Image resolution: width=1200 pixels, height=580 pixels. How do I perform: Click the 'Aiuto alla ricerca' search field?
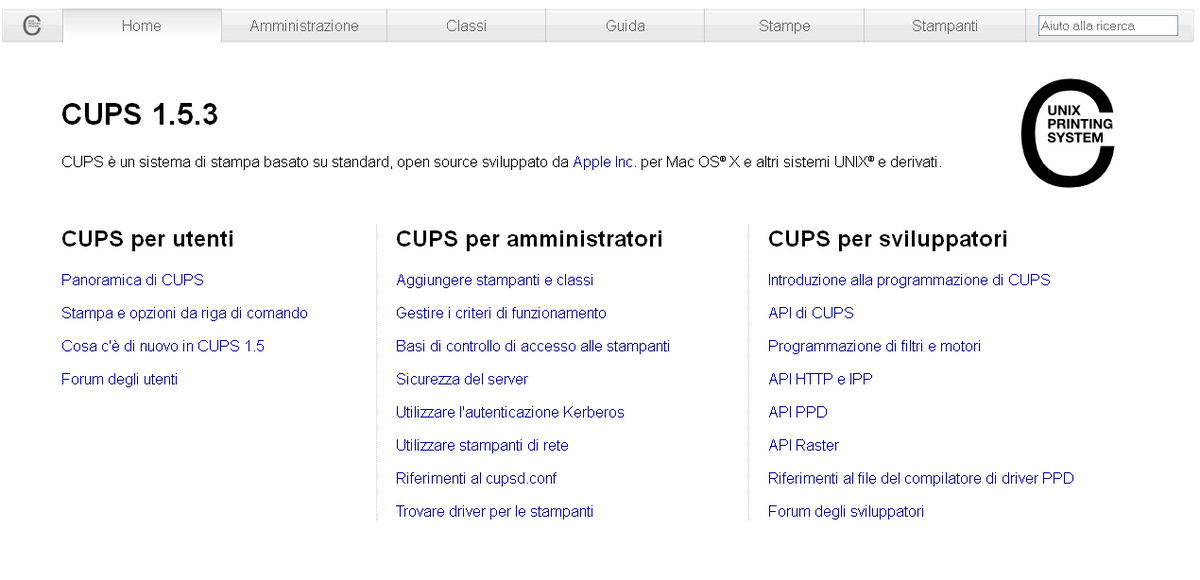point(1108,26)
